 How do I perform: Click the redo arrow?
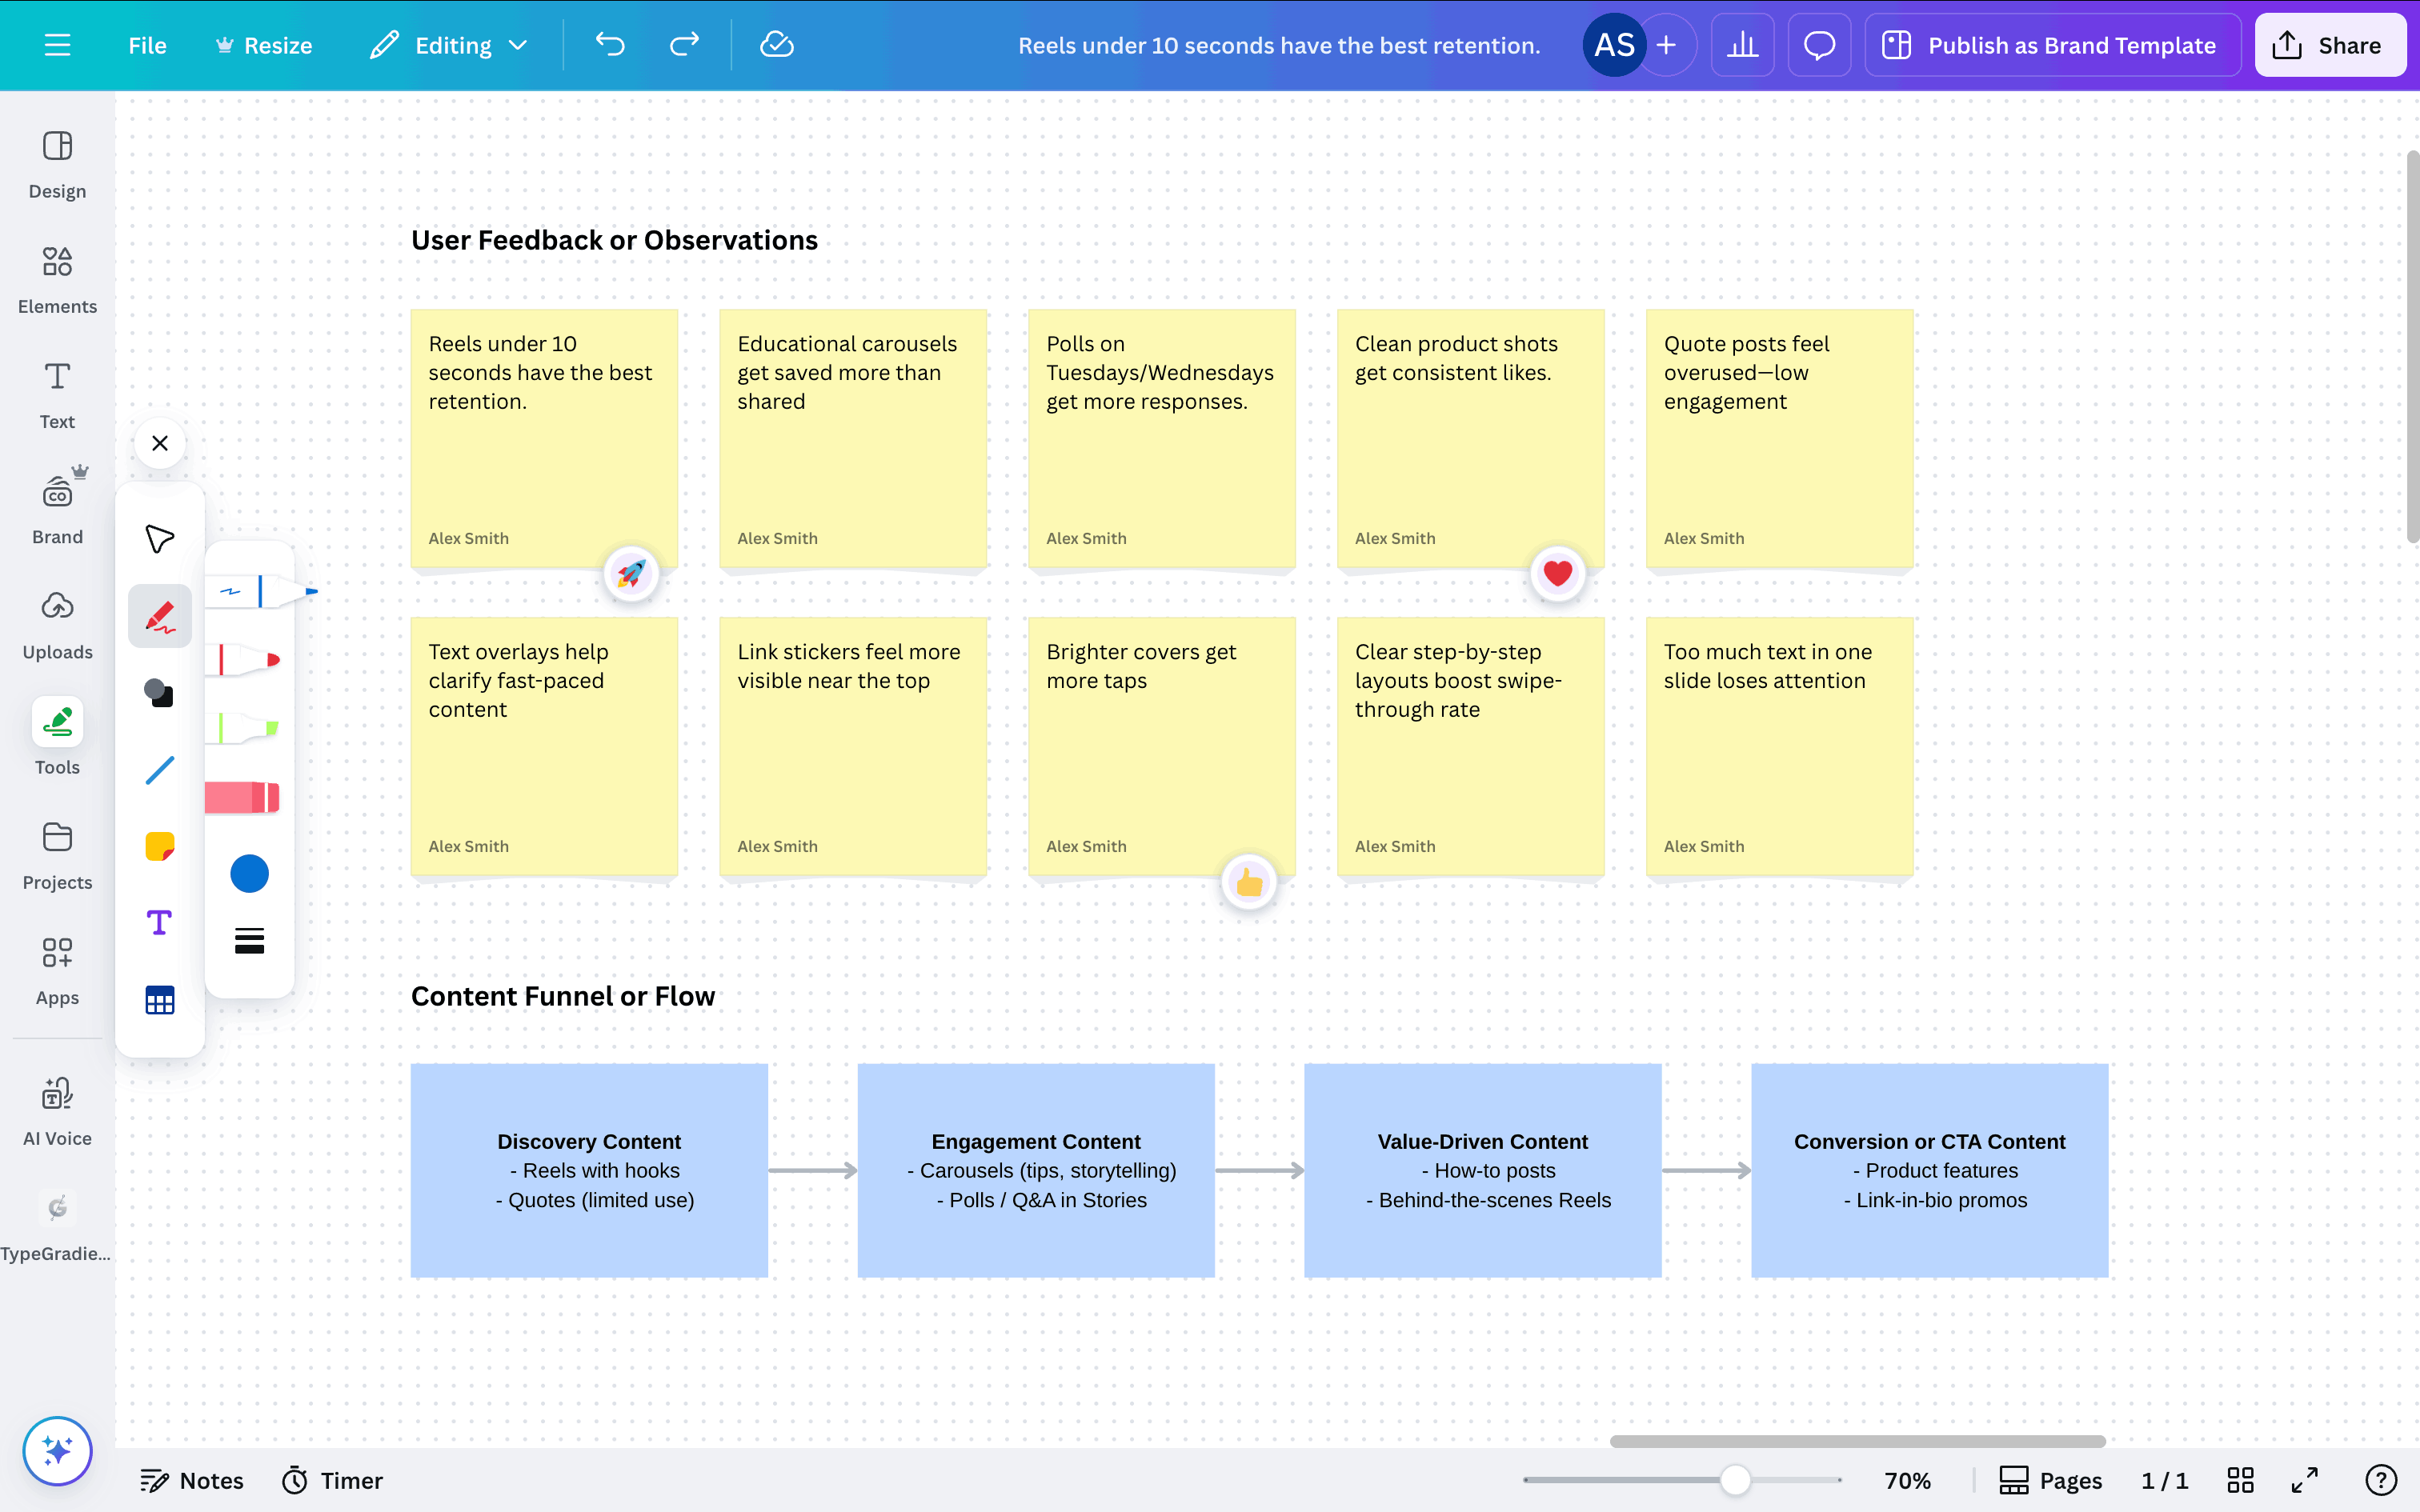(684, 45)
